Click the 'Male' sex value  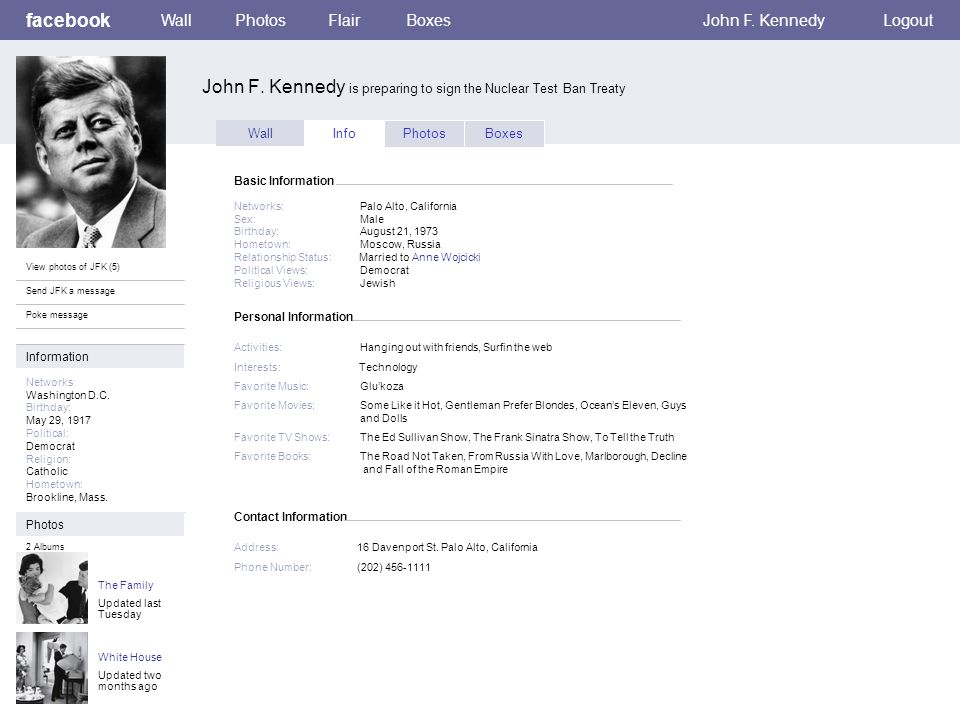click(372, 219)
